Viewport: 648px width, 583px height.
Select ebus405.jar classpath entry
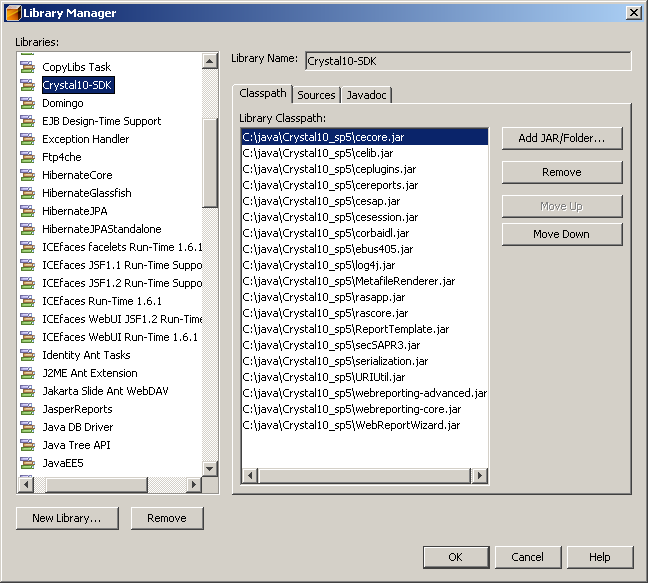[364, 249]
